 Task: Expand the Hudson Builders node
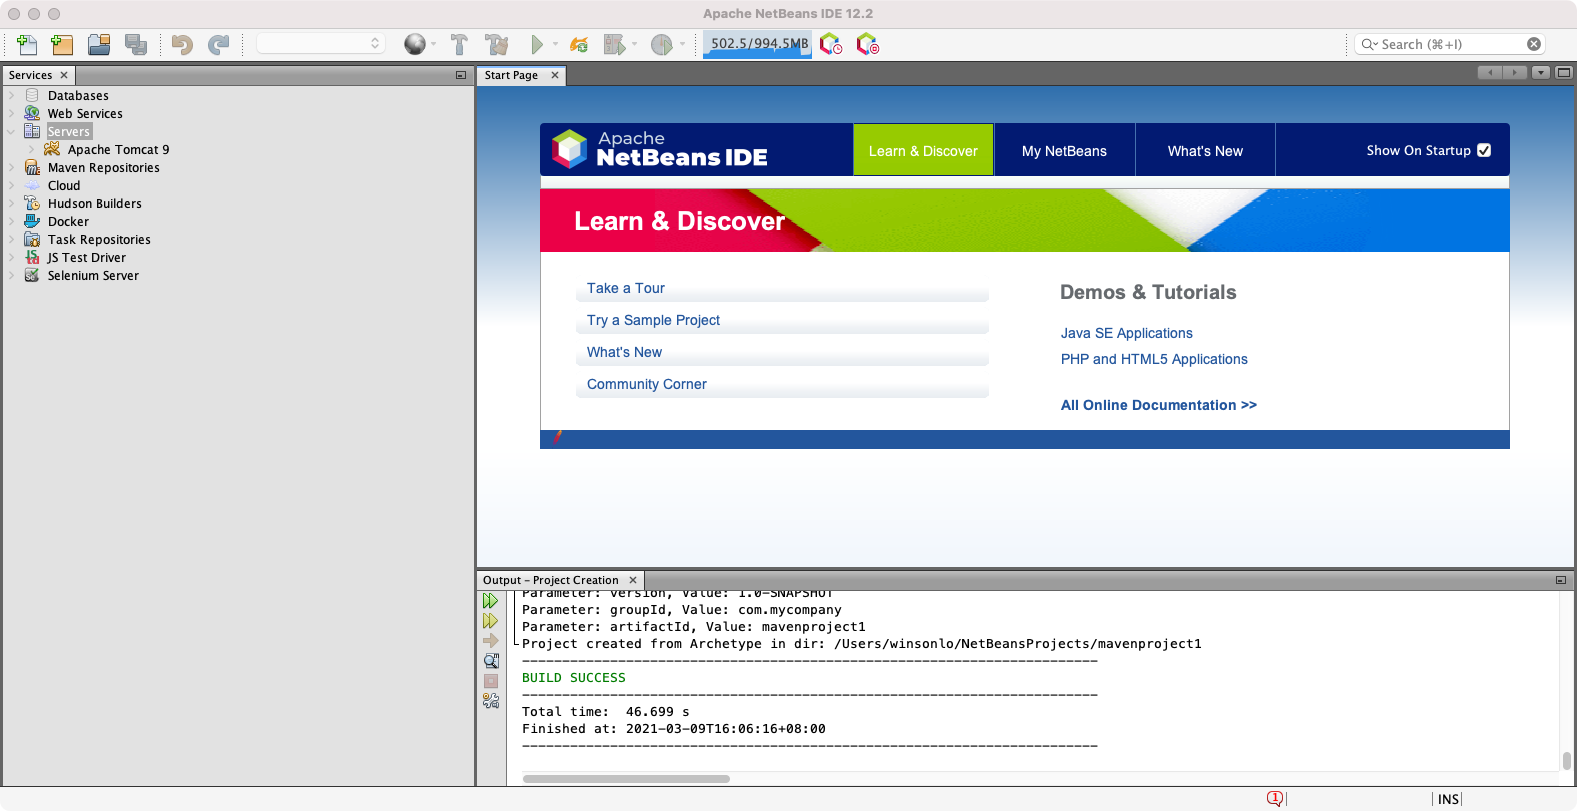tap(12, 204)
